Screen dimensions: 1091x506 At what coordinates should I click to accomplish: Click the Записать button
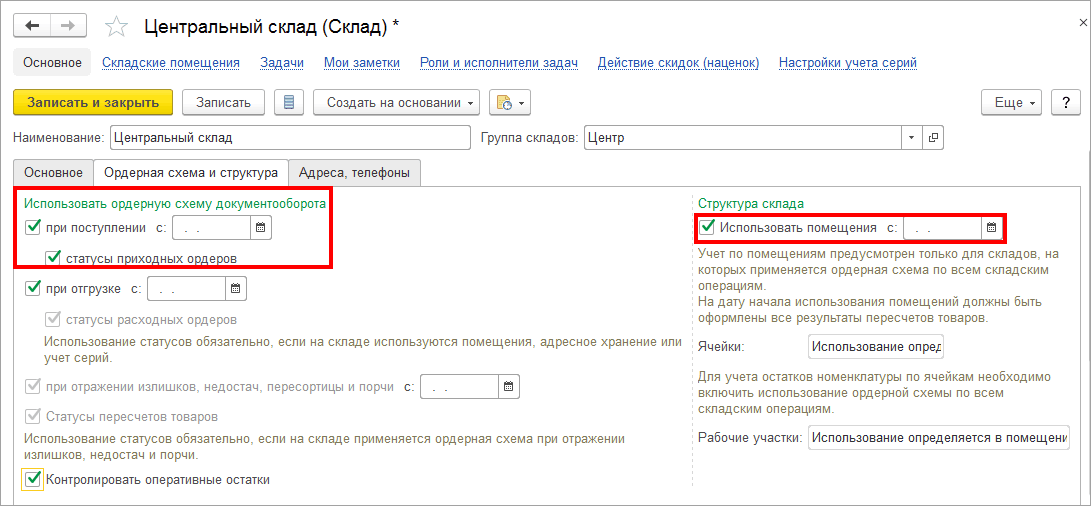tap(223, 102)
